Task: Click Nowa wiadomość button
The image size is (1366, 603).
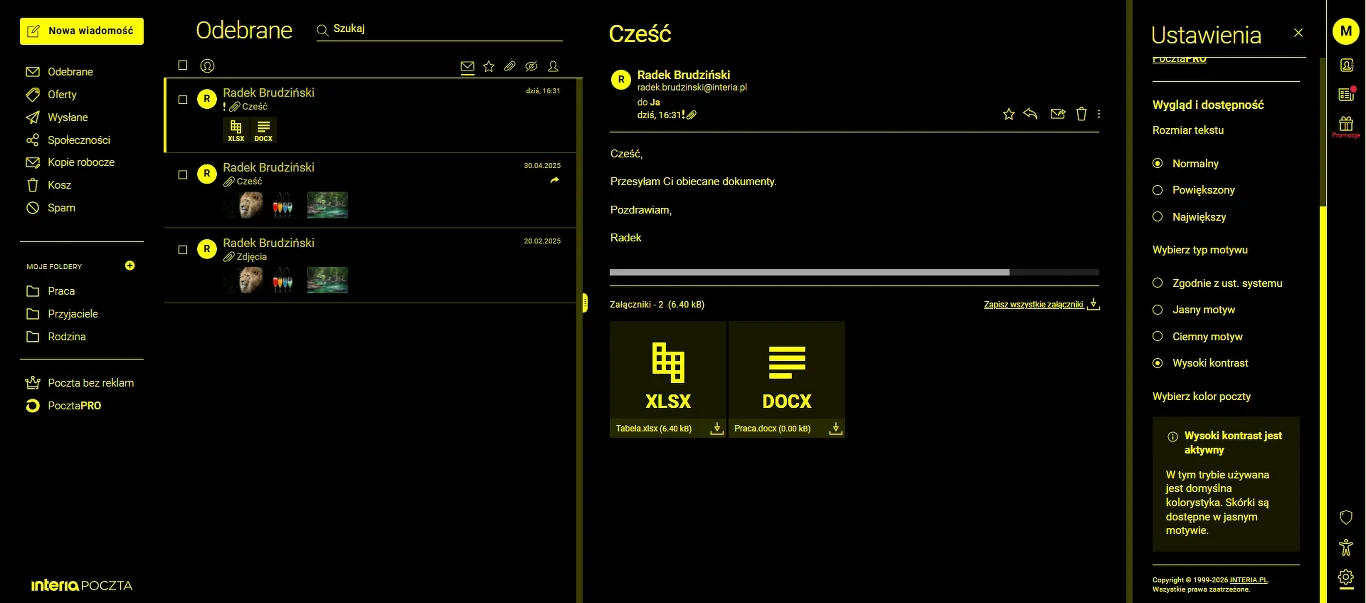Action: click(x=82, y=31)
